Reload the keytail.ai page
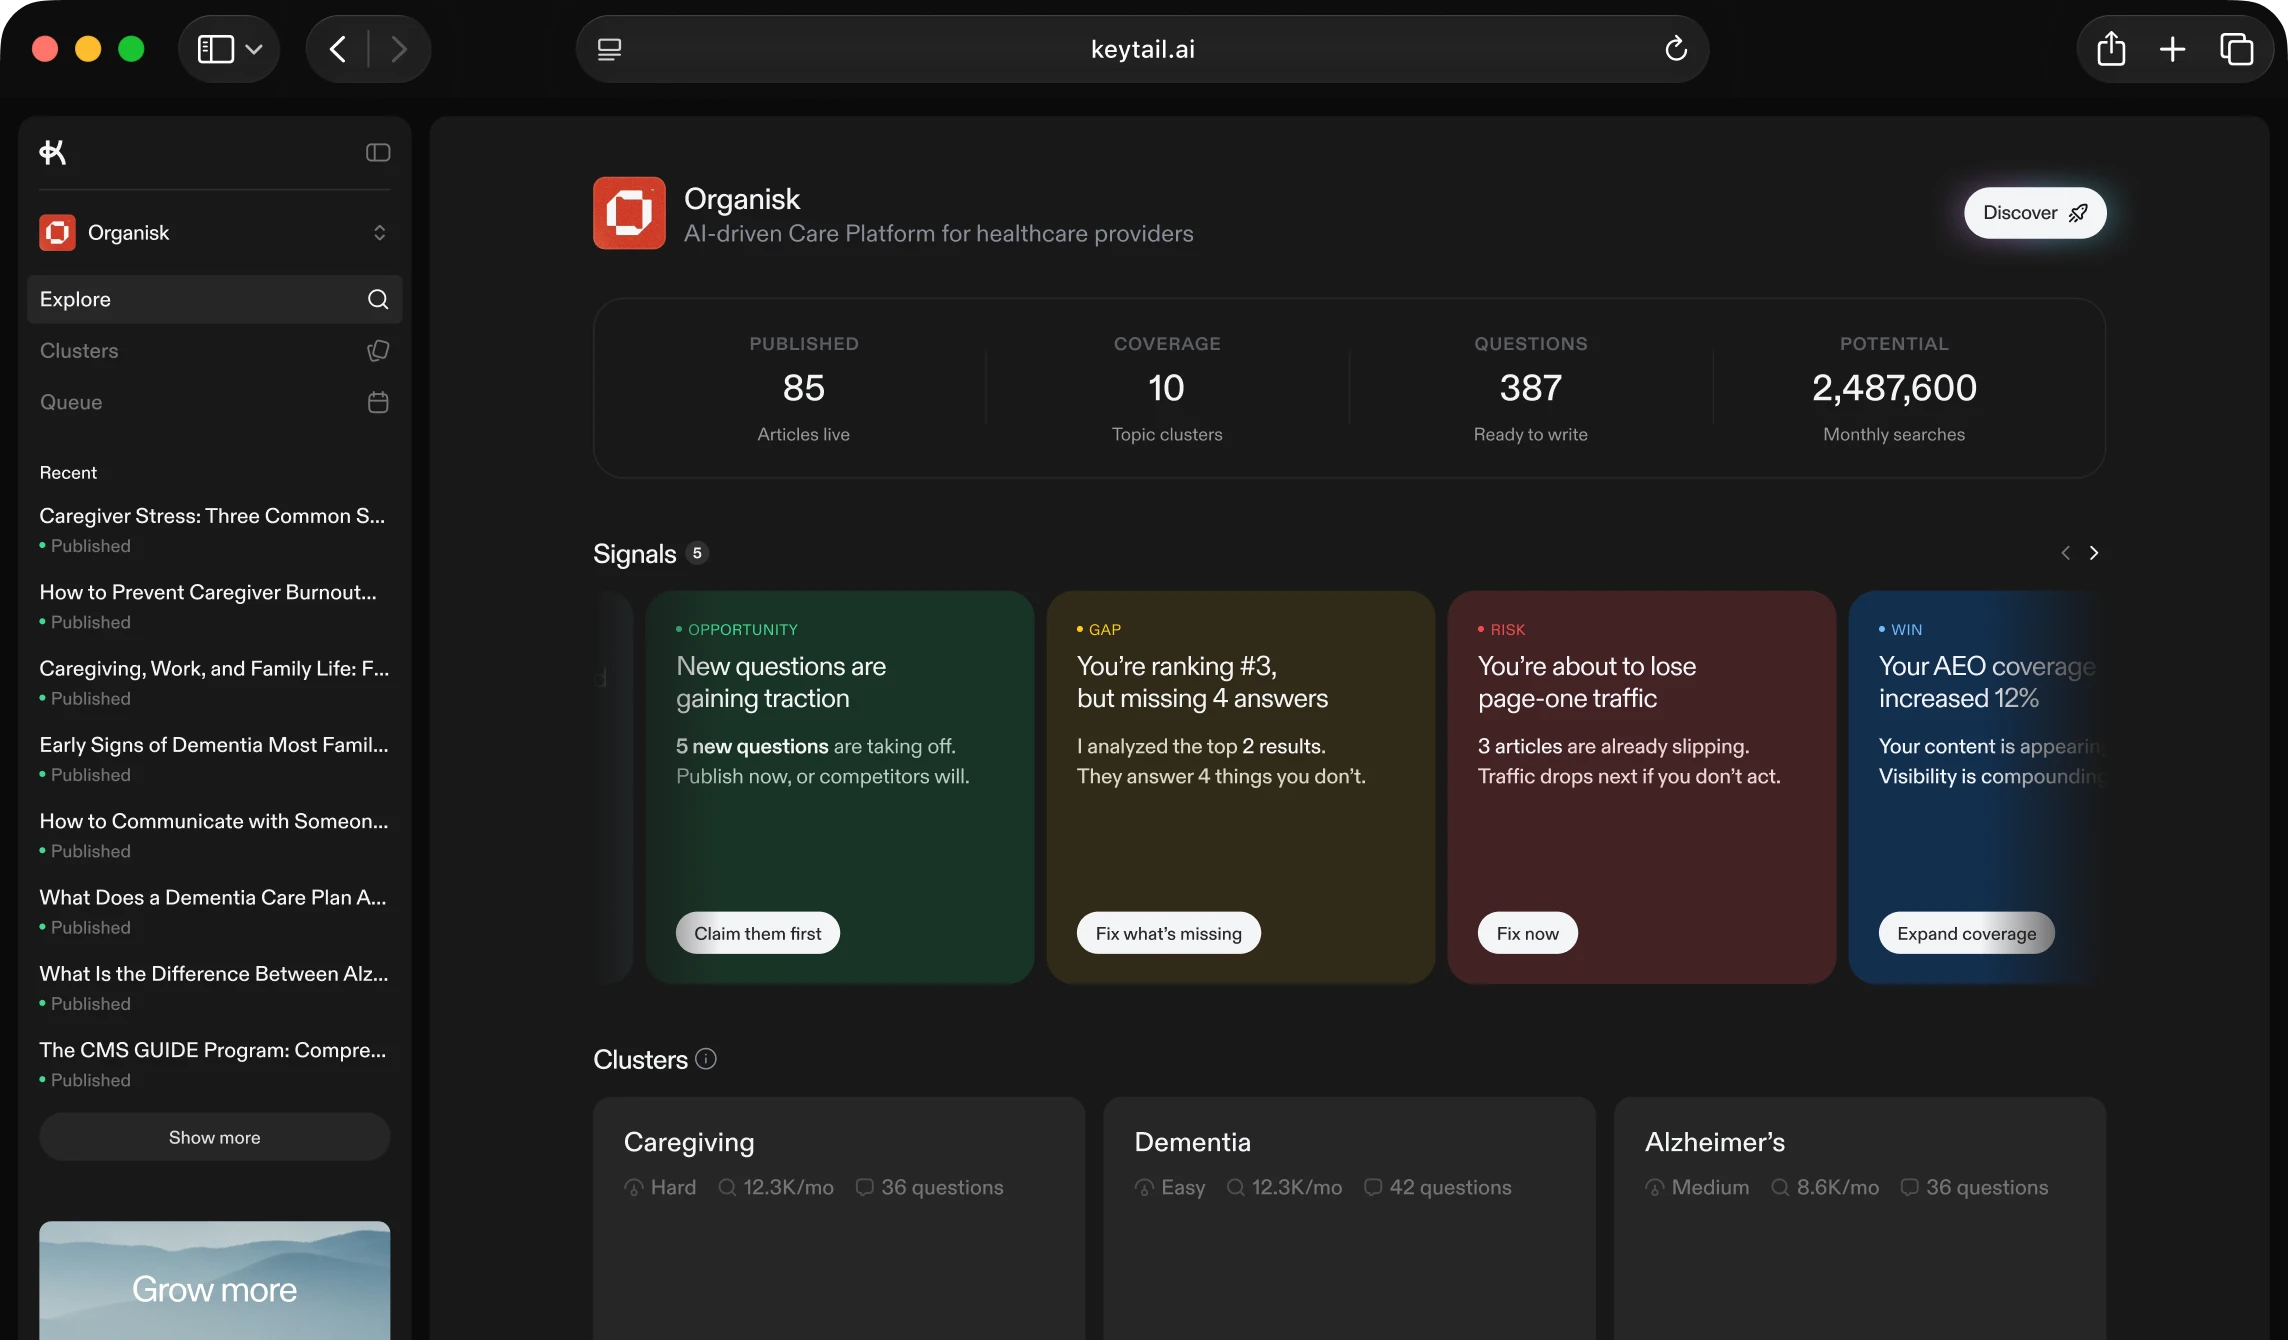Image resolution: width=2288 pixels, height=1340 pixels. pos(1676,48)
